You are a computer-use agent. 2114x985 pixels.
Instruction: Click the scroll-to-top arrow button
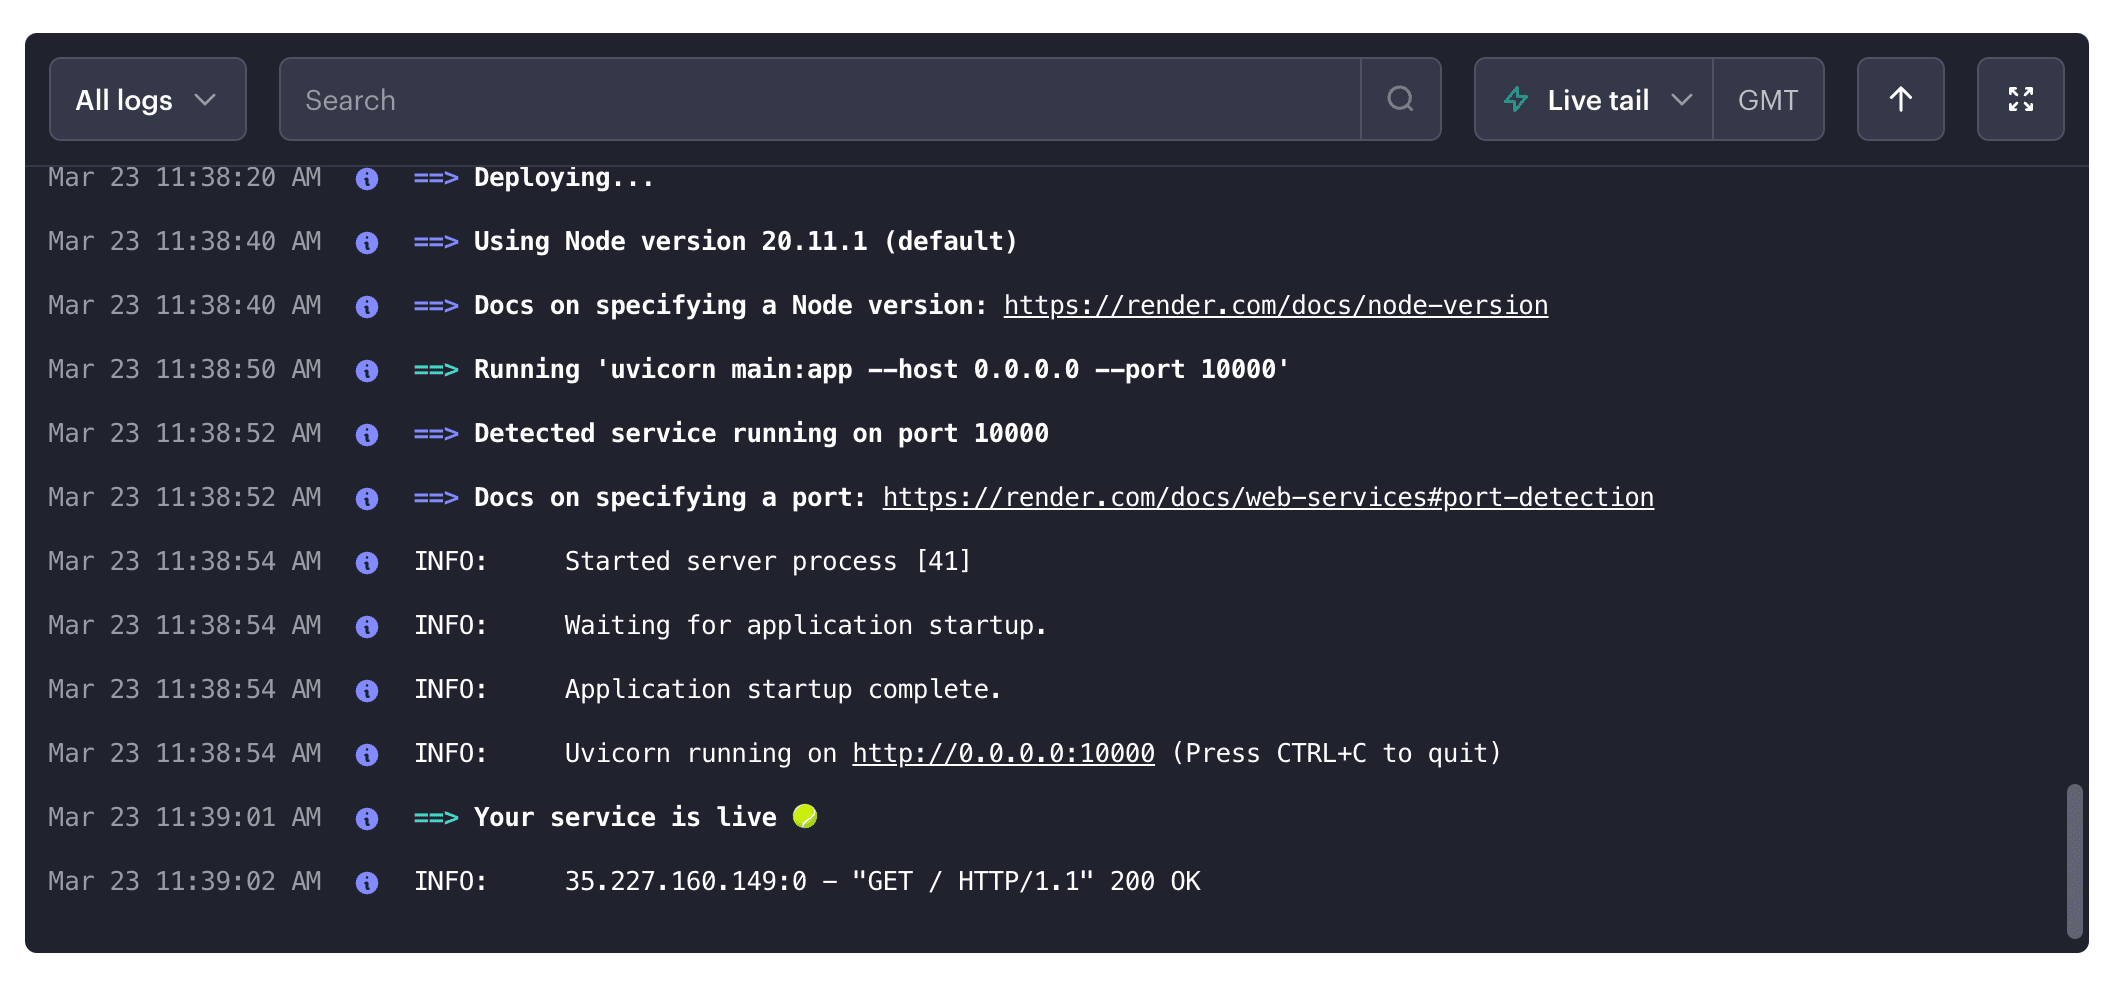coord(1900,99)
